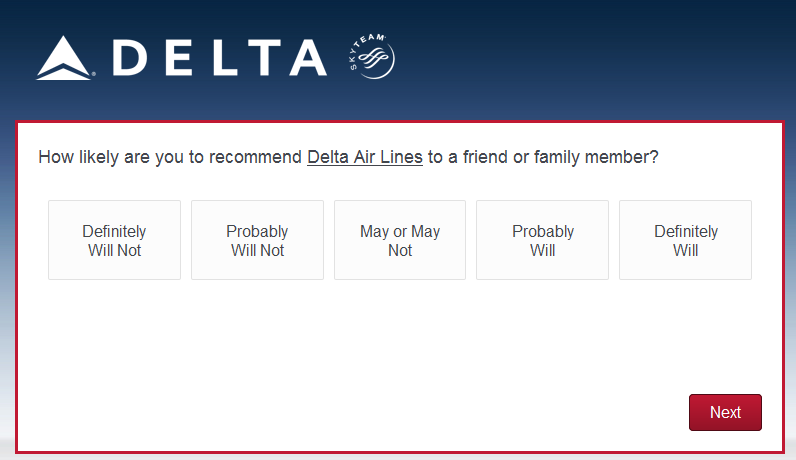Pick the "May or May Not" response

400,240
